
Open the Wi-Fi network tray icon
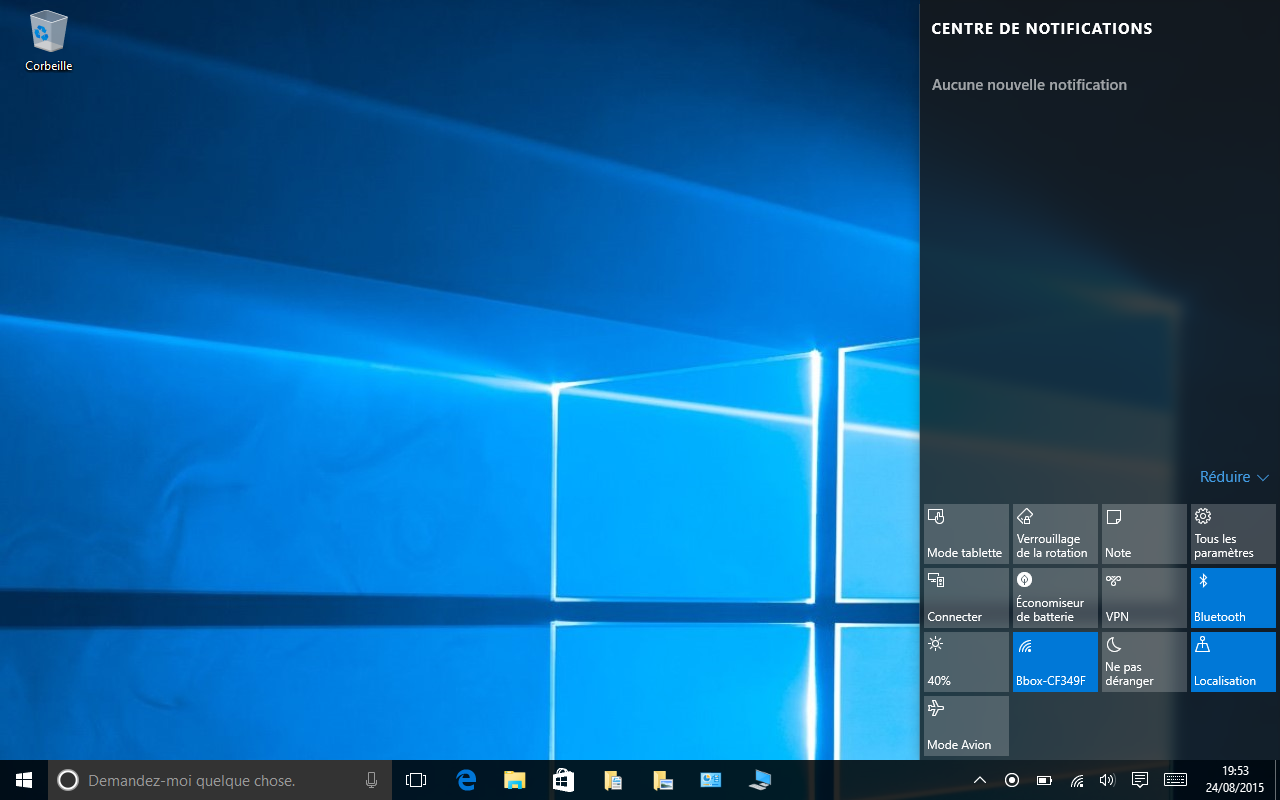[1076, 780]
